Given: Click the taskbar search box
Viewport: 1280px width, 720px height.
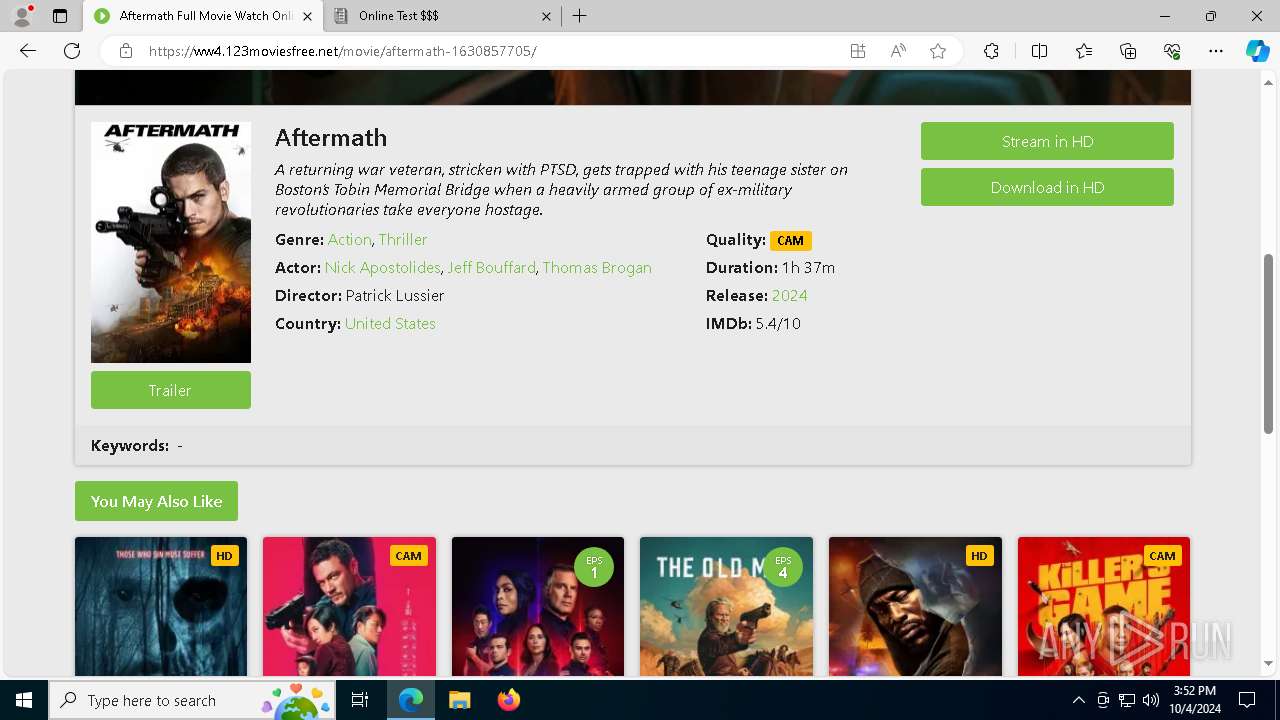Looking at the screenshot, I should pyautogui.click(x=192, y=700).
